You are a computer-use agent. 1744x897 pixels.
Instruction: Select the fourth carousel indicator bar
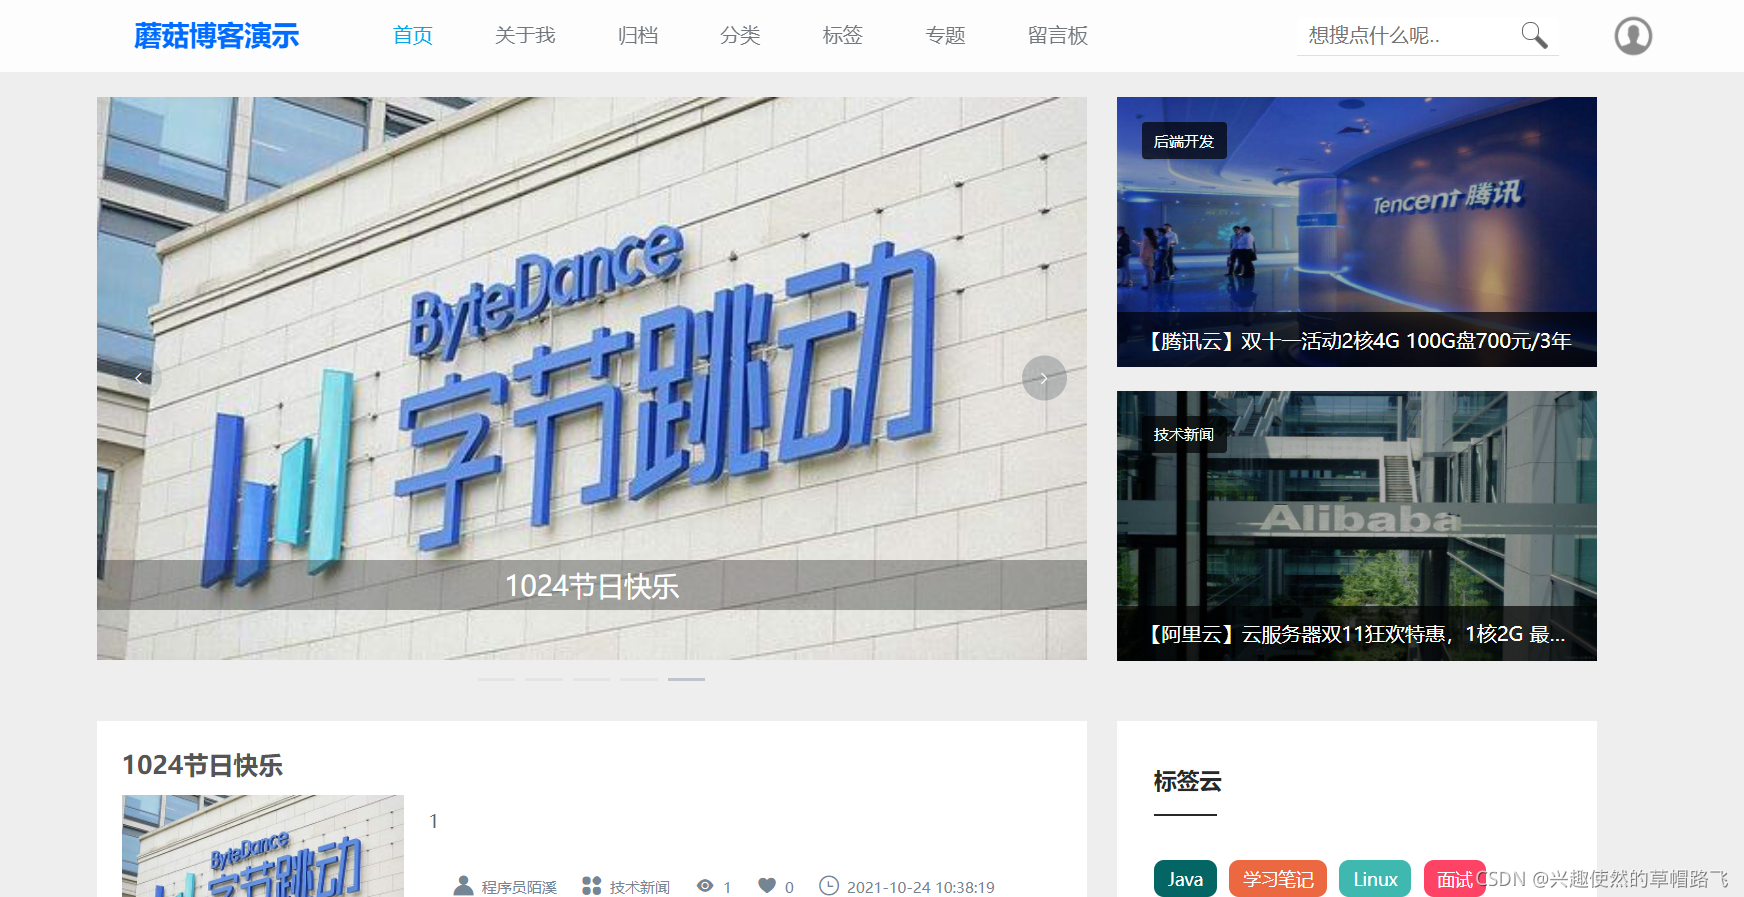click(639, 679)
